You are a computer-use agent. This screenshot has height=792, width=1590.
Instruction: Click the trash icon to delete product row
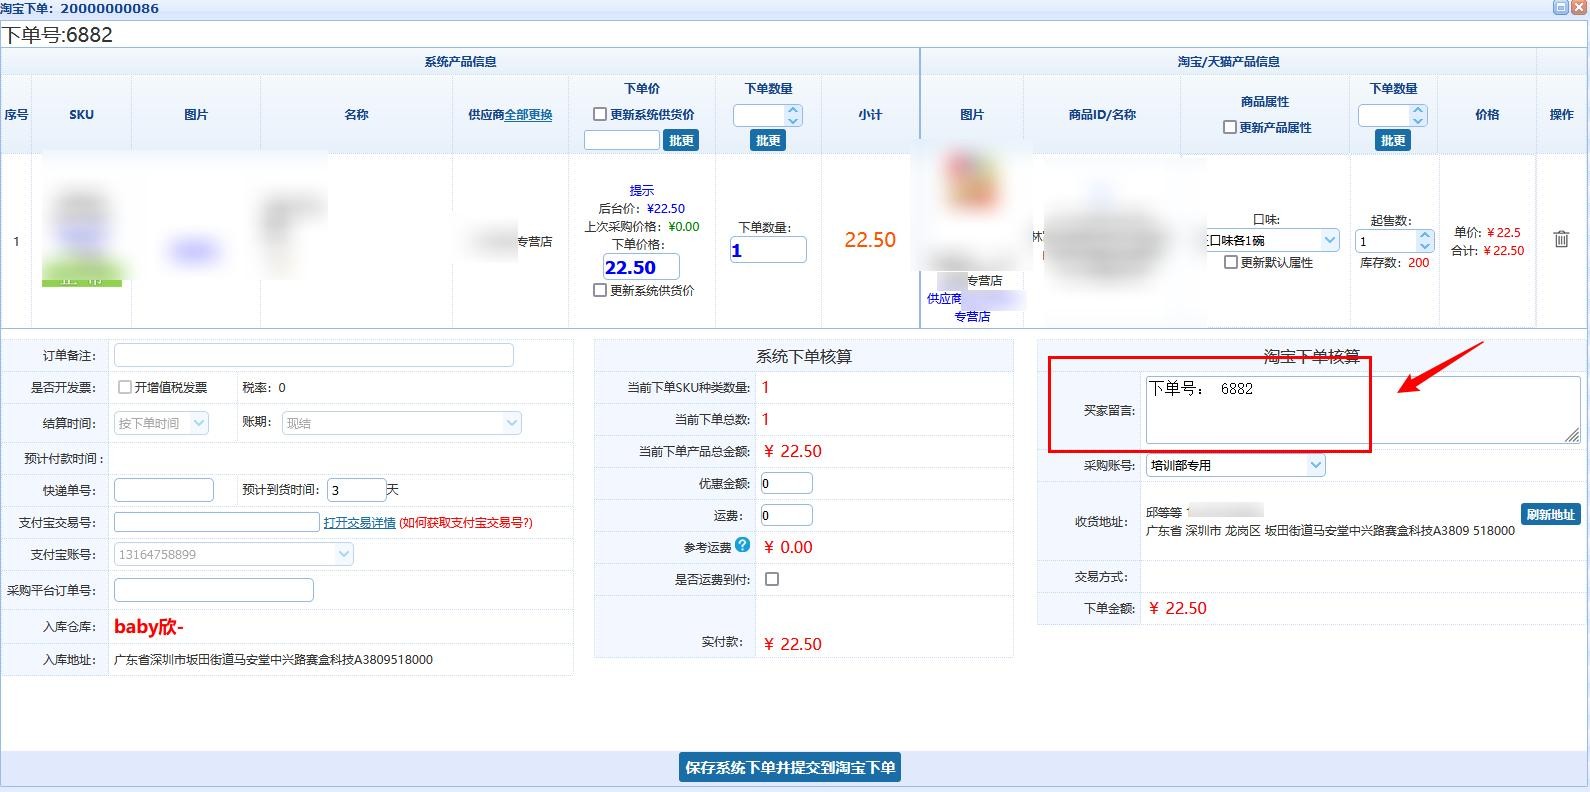coord(1561,239)
